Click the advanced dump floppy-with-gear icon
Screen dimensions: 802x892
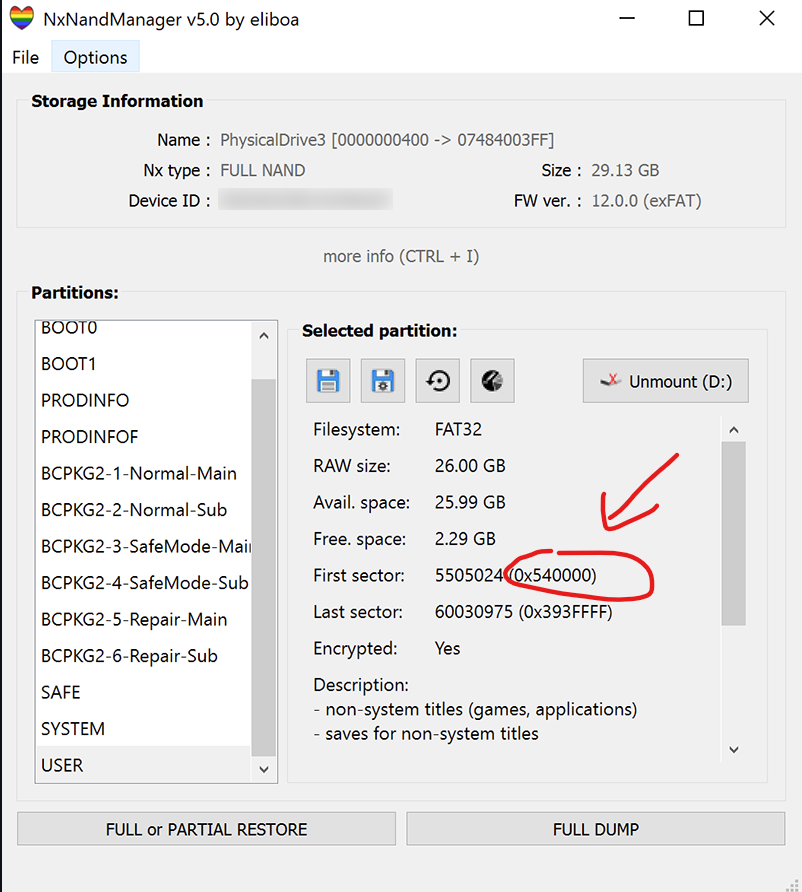pyautogui.click(x=383, y=381)
